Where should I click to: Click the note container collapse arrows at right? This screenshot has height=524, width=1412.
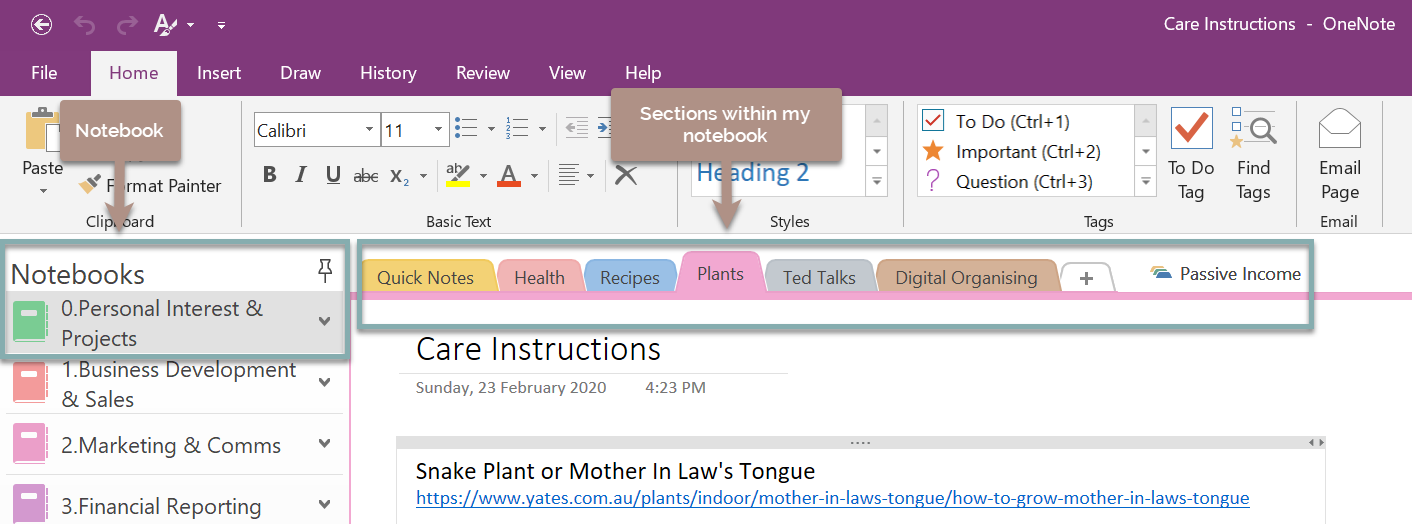(x=1318, y=442)
